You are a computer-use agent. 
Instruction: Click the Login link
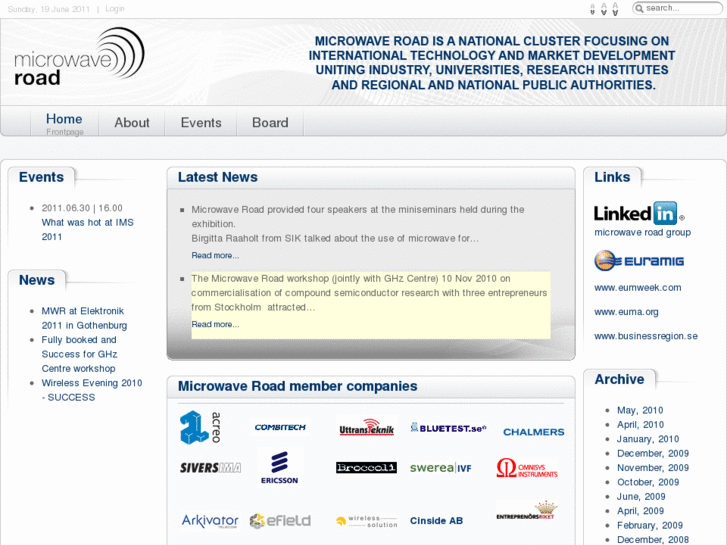115,9
